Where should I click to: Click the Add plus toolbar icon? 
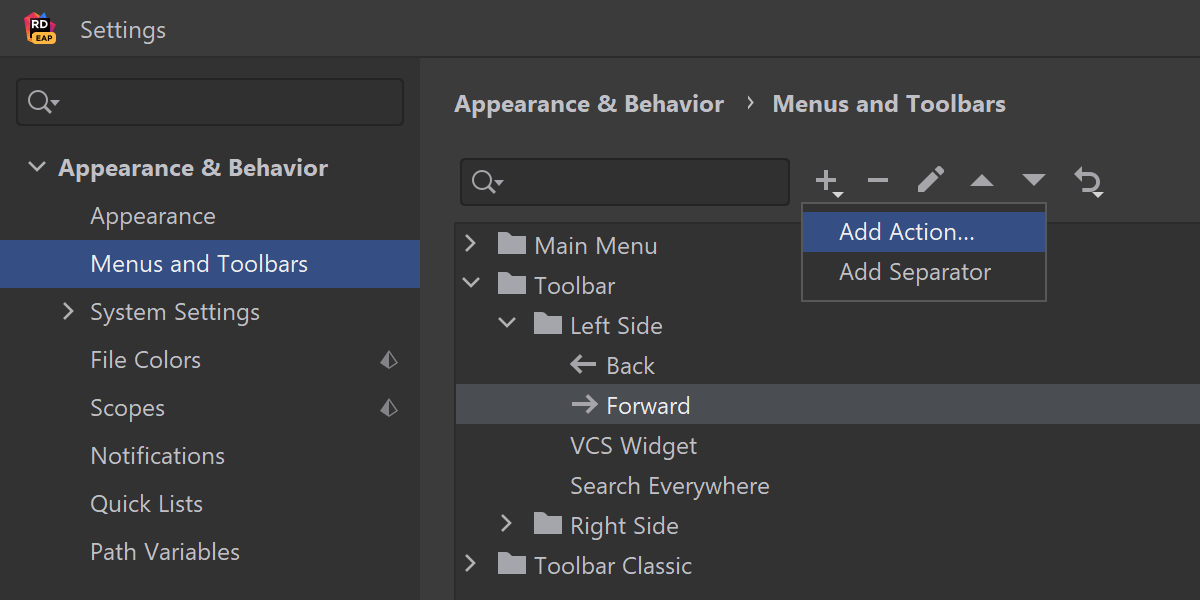827,181
